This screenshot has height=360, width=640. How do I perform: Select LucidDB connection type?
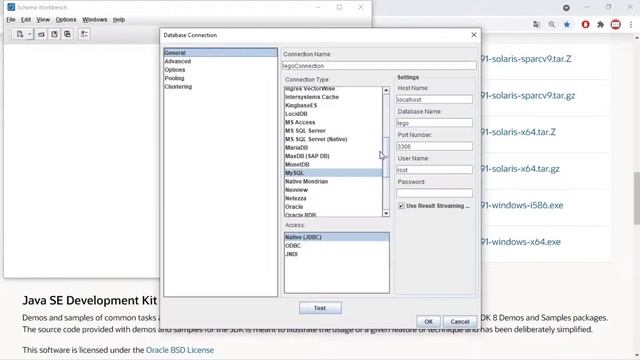click(333, 114)
